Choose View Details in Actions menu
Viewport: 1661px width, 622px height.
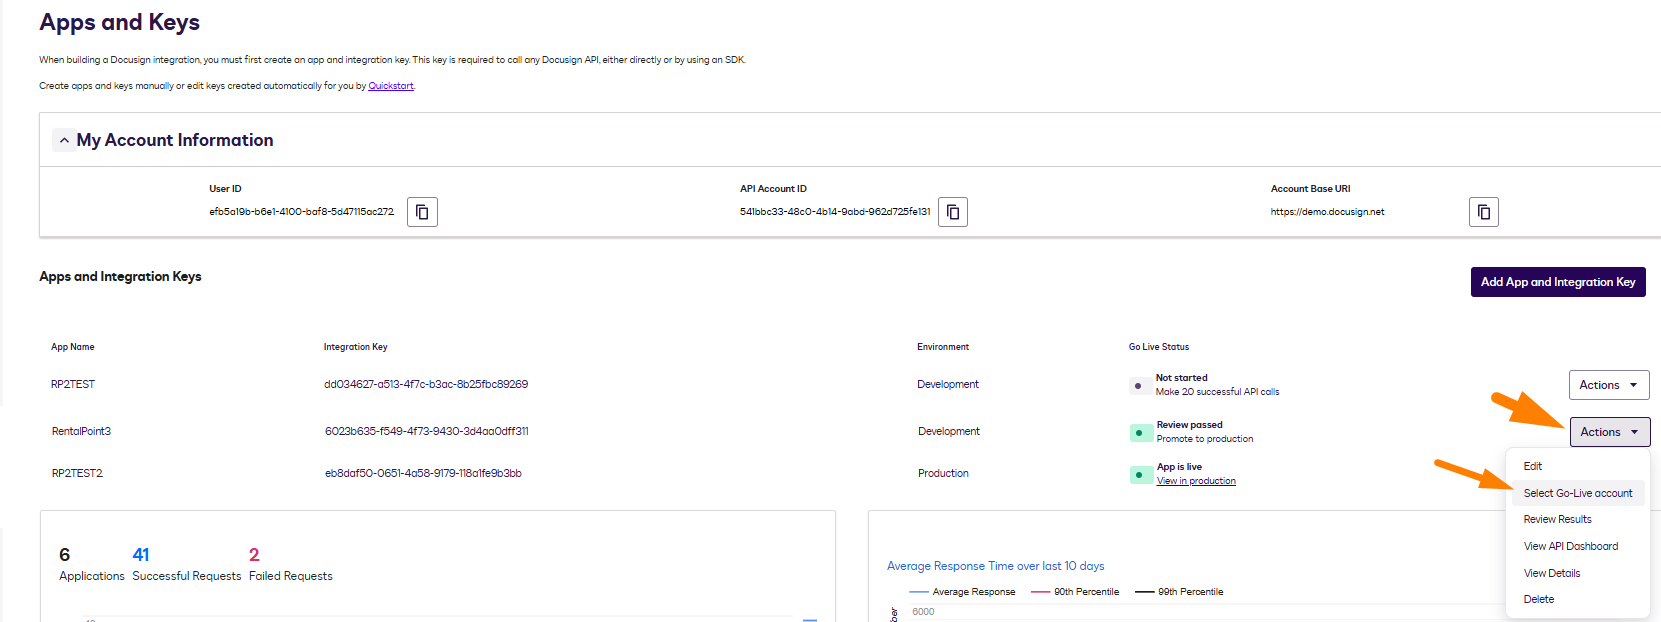(1552, 573)
